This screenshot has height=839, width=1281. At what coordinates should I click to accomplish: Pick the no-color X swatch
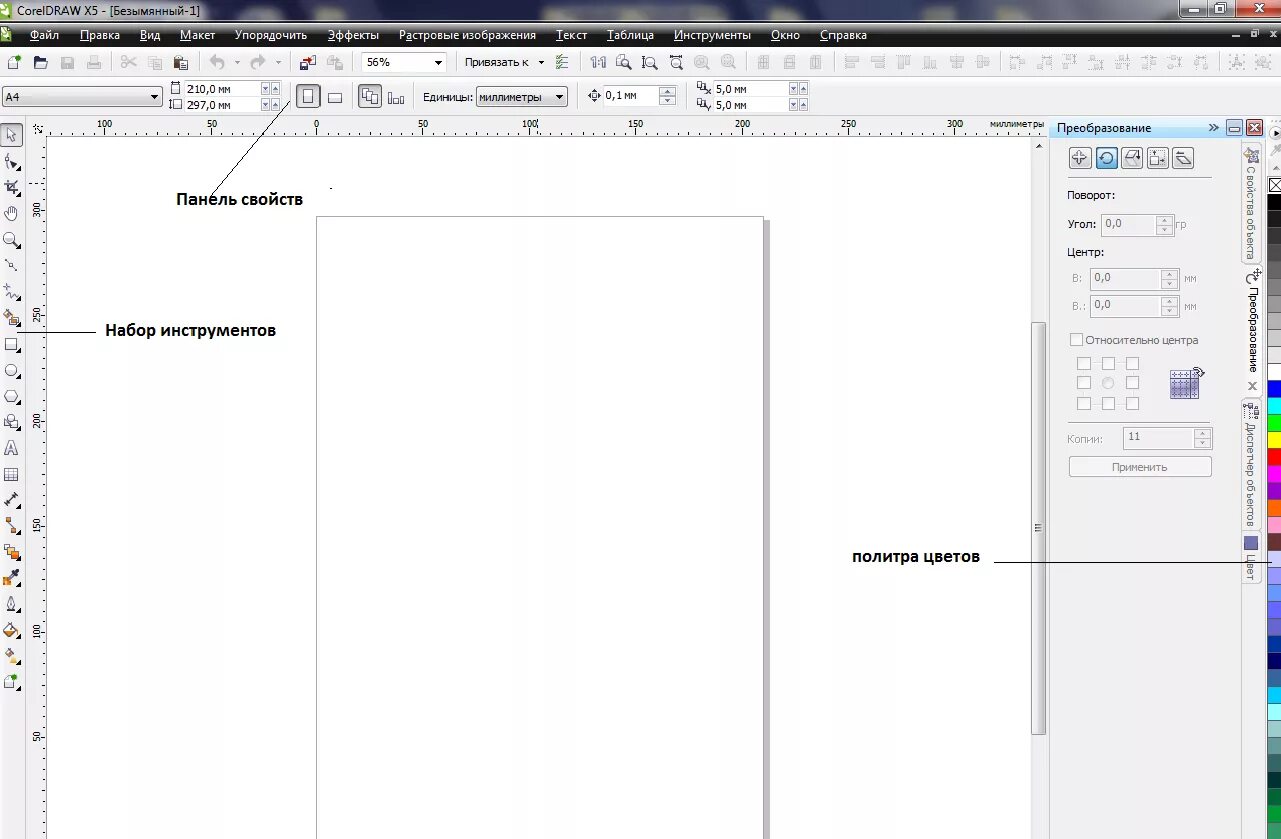(1274, 185)
